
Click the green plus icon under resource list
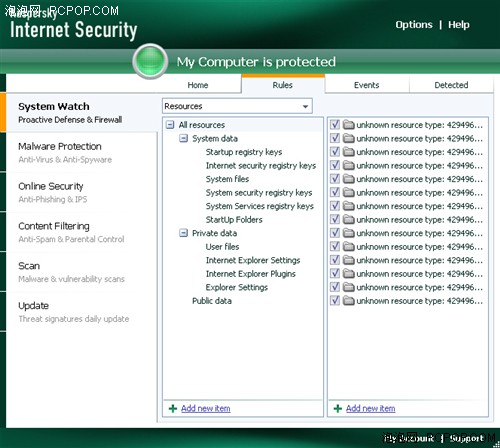pos(338,408)
